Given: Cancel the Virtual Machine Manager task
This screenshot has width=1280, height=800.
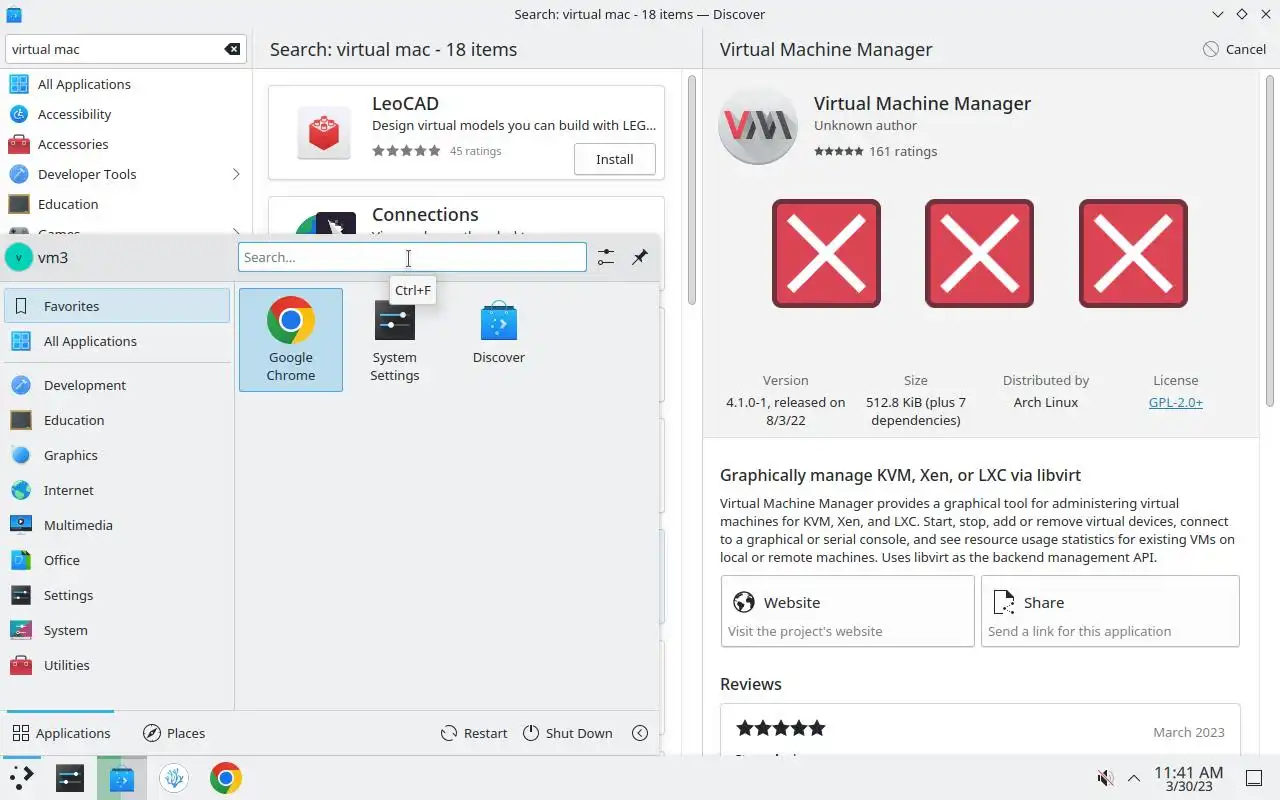Looking at the screenshot, I should pos(1235,49).
